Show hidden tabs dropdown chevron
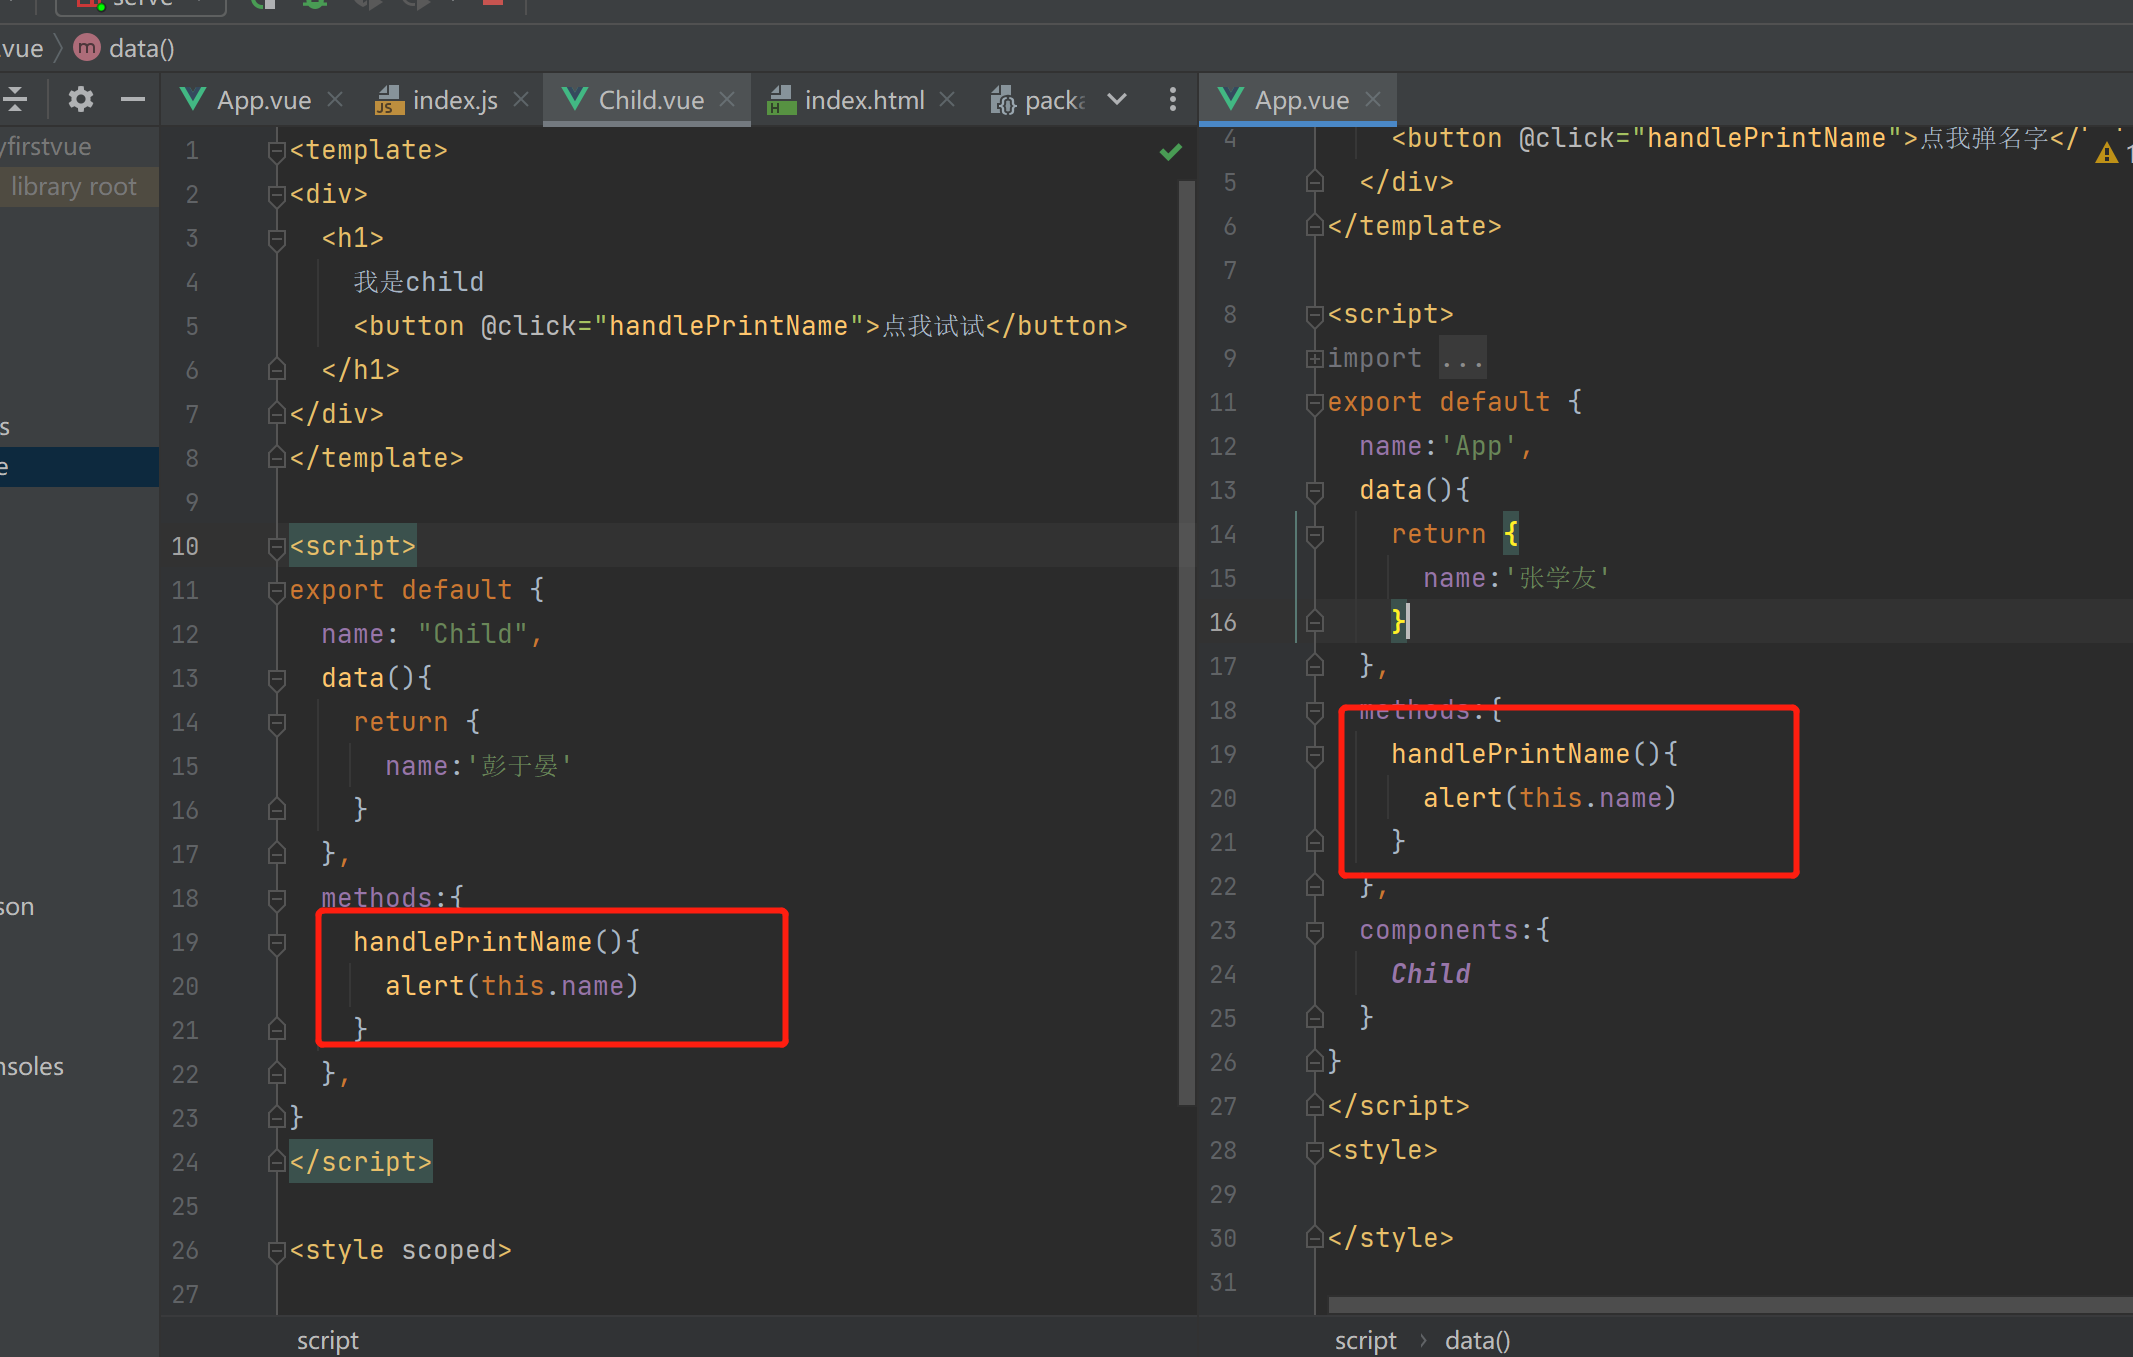Viewport: 2133px width, 1357px height. click(x=1117, y=99)
